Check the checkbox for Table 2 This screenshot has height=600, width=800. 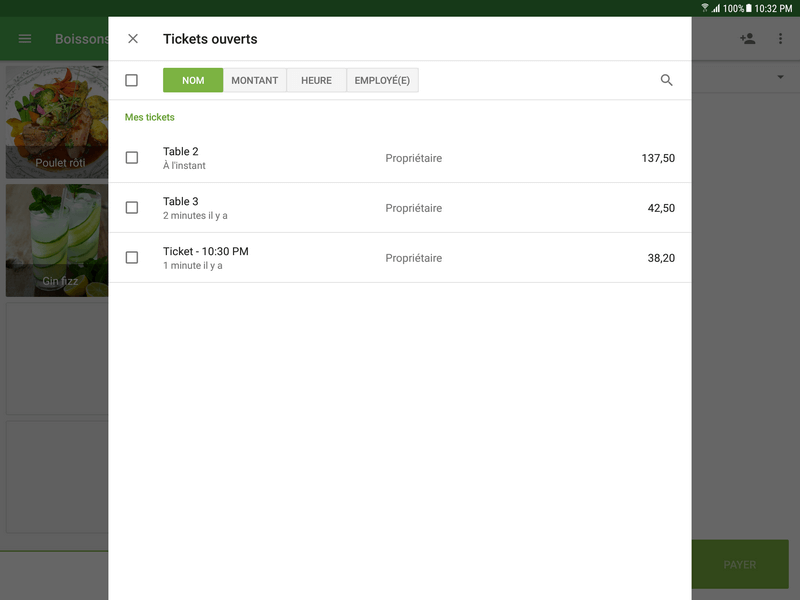[131, 157]
